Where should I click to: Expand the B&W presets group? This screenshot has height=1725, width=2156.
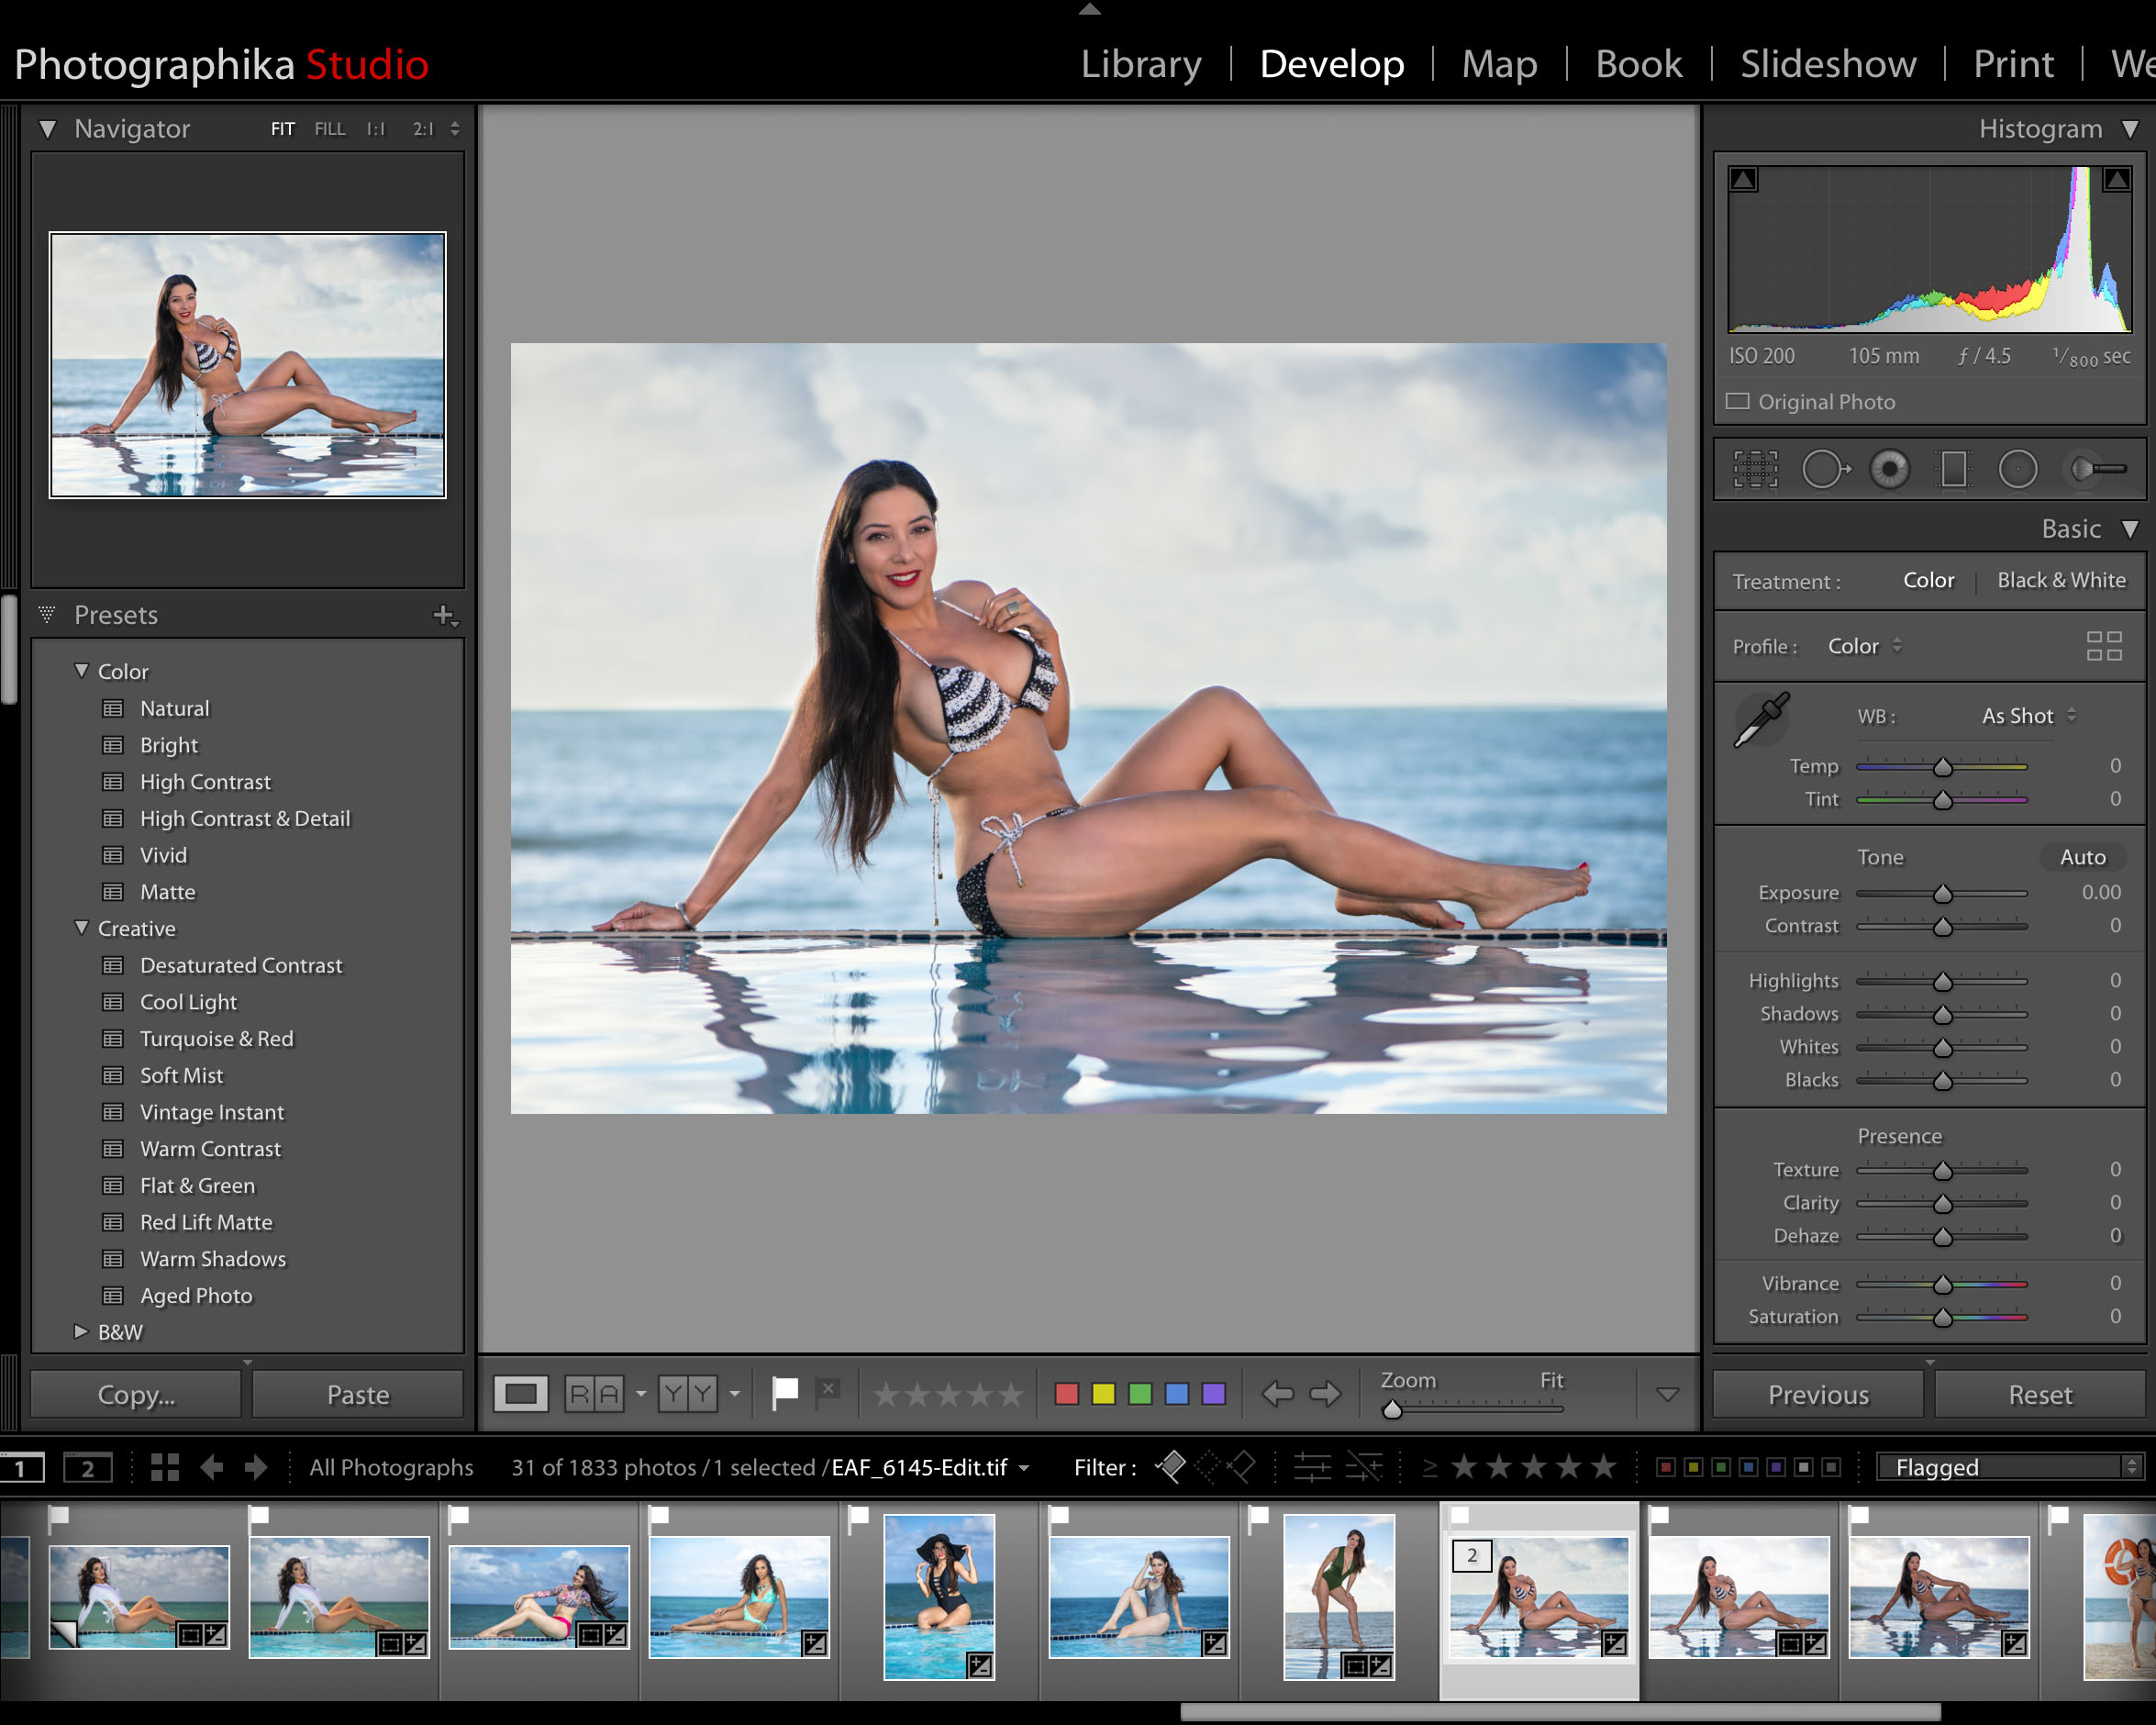pyautogui.click(x=82, y=1331)
